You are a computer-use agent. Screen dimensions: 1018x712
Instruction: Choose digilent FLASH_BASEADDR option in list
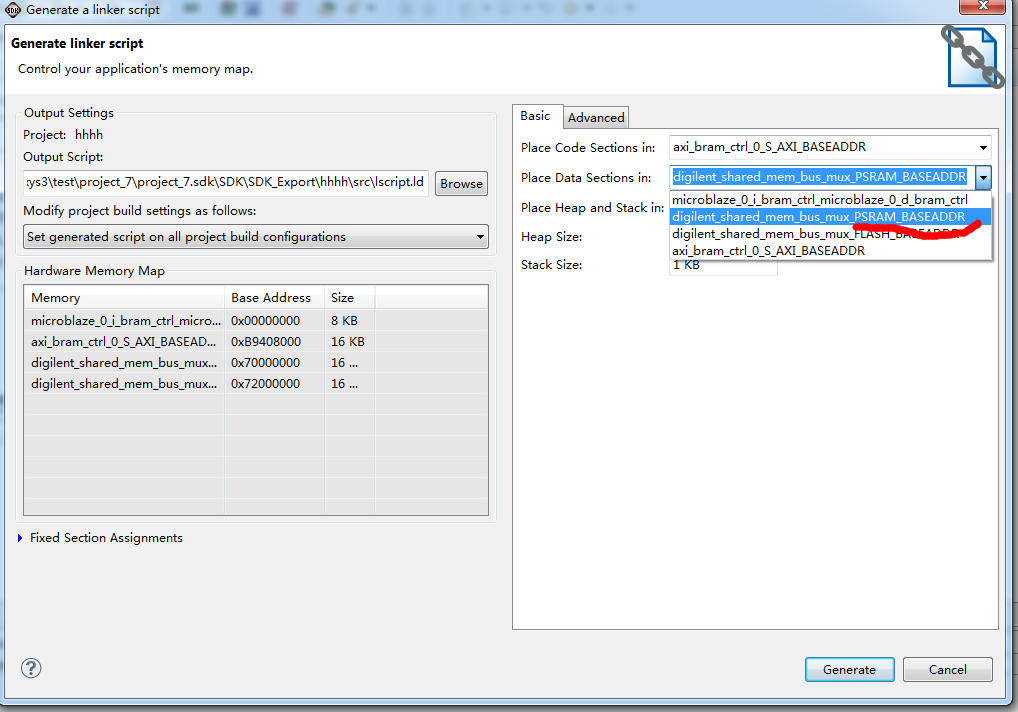point(830,234)
